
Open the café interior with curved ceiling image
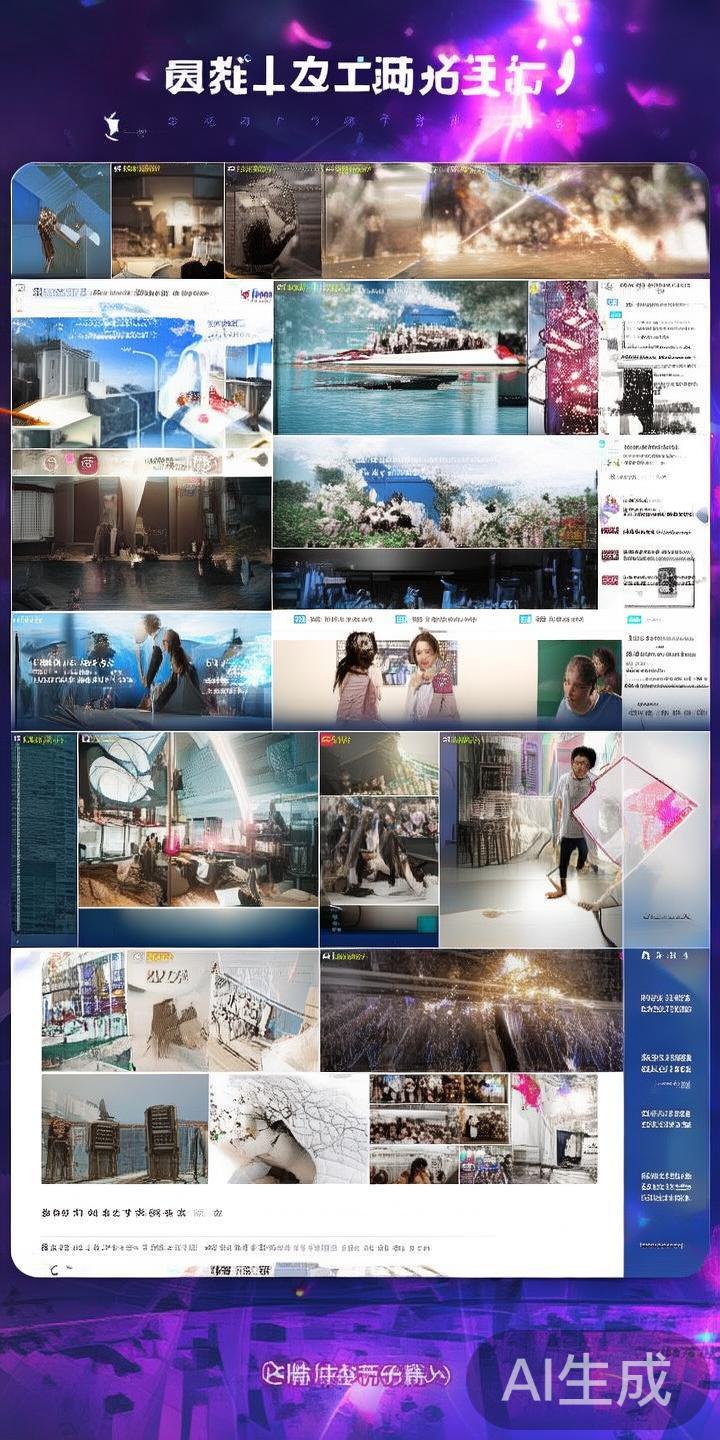click(198, 820)
